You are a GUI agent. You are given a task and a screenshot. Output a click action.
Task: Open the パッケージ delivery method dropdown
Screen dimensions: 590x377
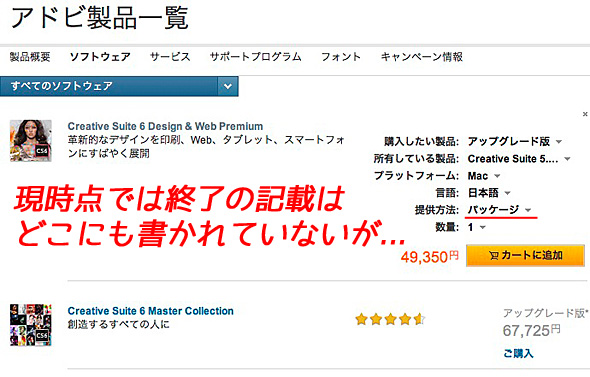click(x=499, y=210)
